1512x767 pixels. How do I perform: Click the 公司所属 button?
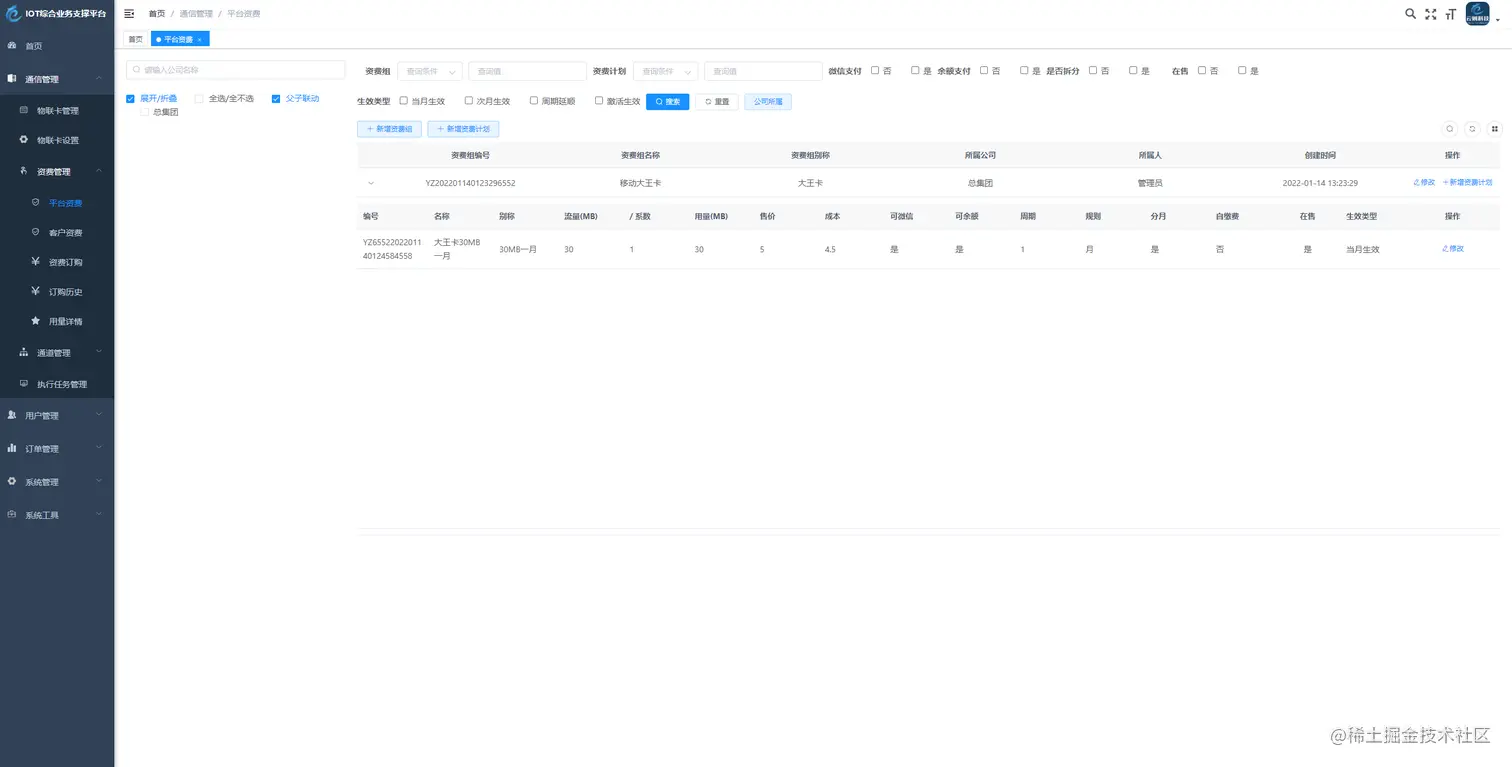pyautogui.click(x=768, y=101)
